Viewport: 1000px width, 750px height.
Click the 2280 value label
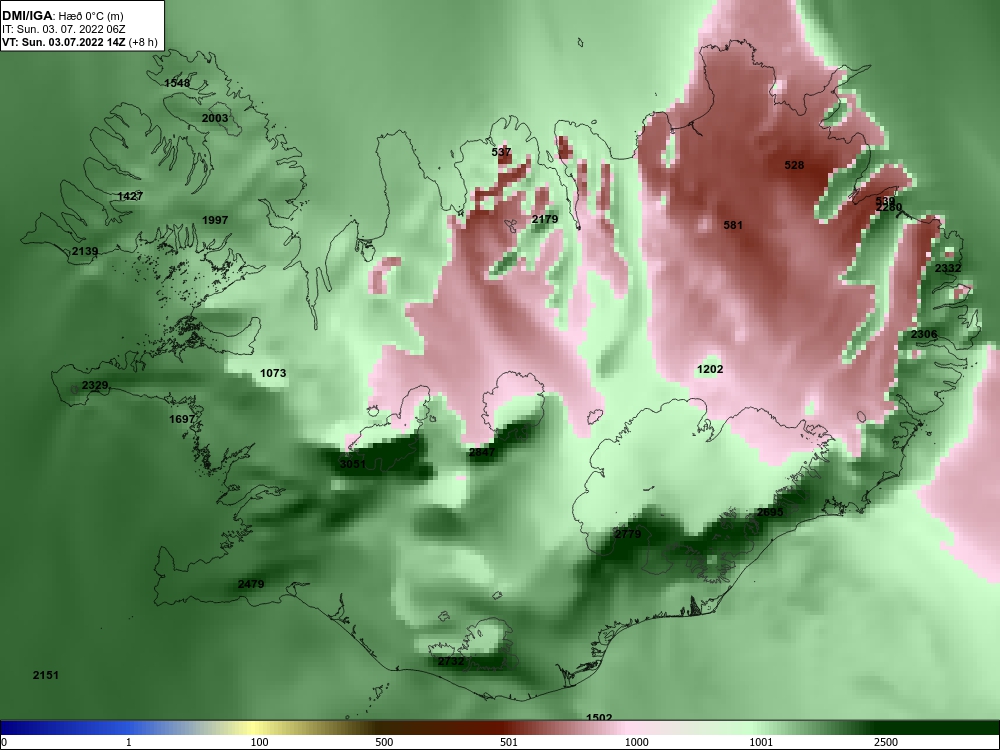coord(889,207)
